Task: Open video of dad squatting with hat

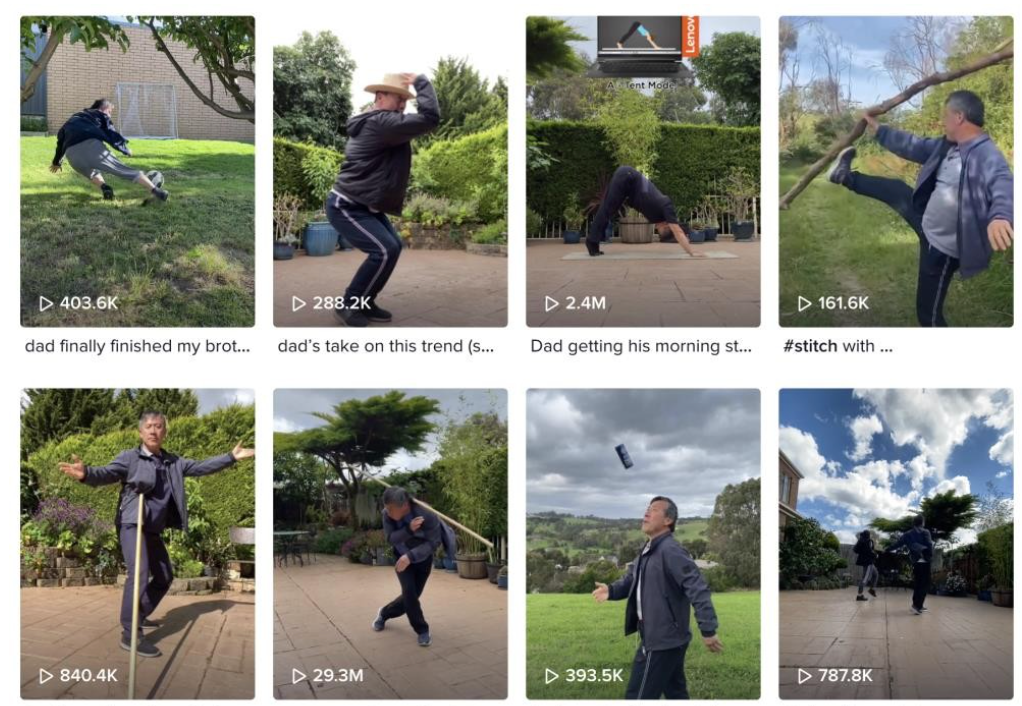Action: [x=390, y=171]
